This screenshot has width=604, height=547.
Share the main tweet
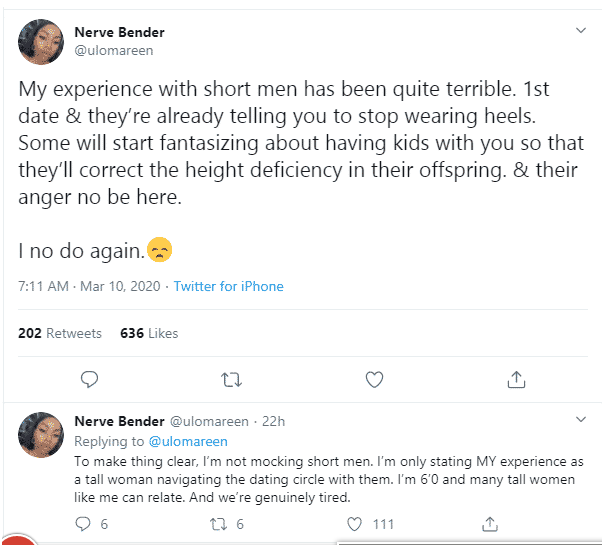pyautogui.click(x=516, y=379)
